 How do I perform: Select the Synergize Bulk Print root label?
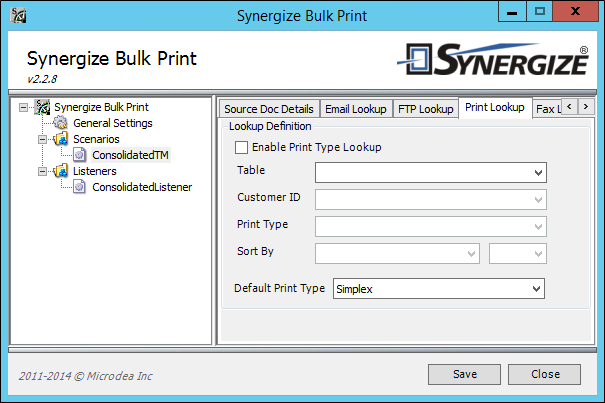101,107
